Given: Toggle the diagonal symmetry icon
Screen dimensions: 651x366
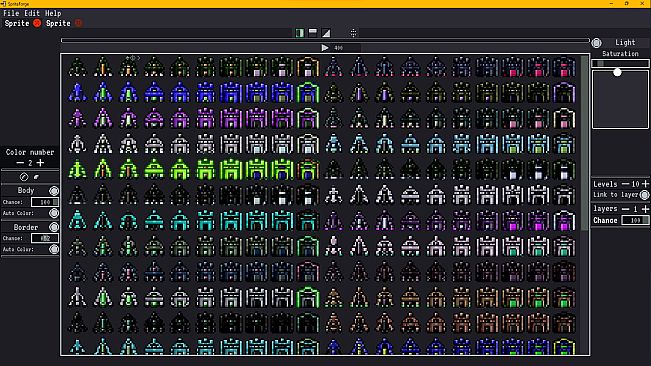Looking at the screenshot, I should (326, 33).
